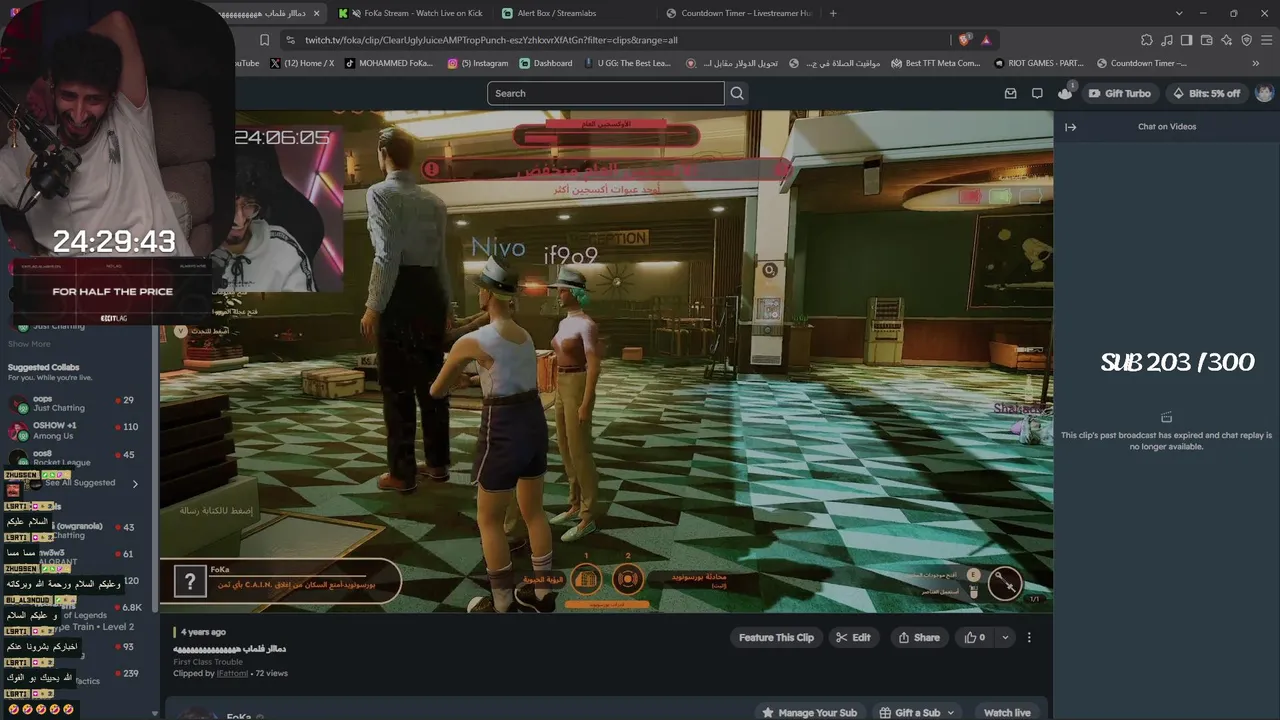Viewport: 1280px width, 720px height.
Task: Click the Watch live button
Action: click(x=1007, y=712)
